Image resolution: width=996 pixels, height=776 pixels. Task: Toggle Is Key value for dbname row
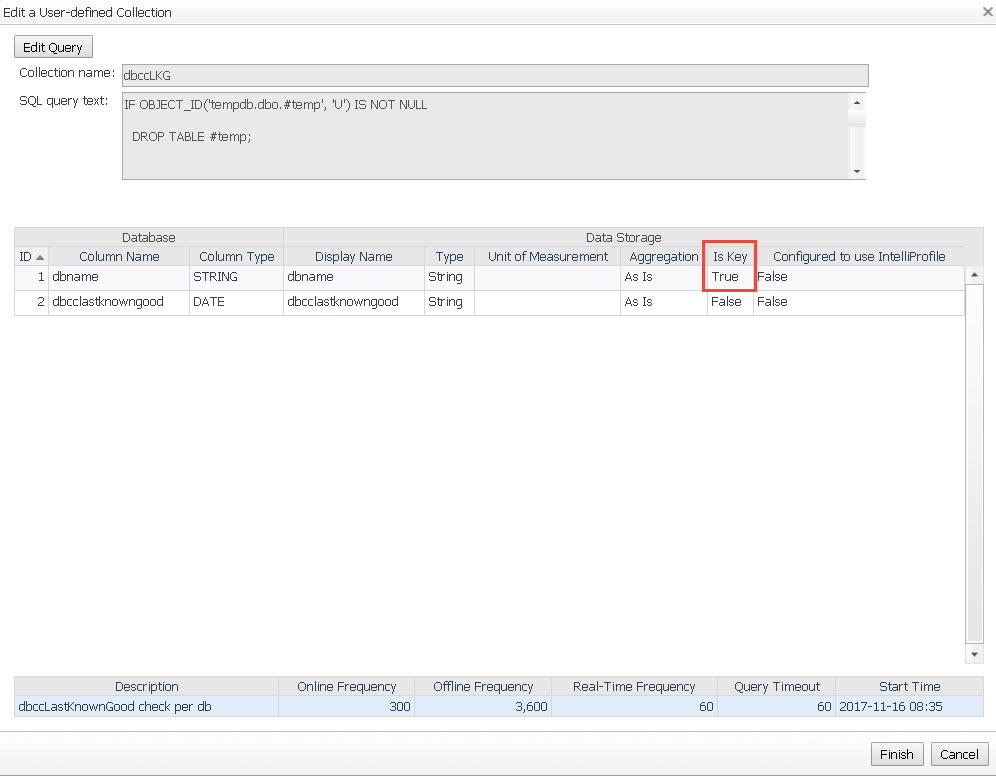[729, 277]
